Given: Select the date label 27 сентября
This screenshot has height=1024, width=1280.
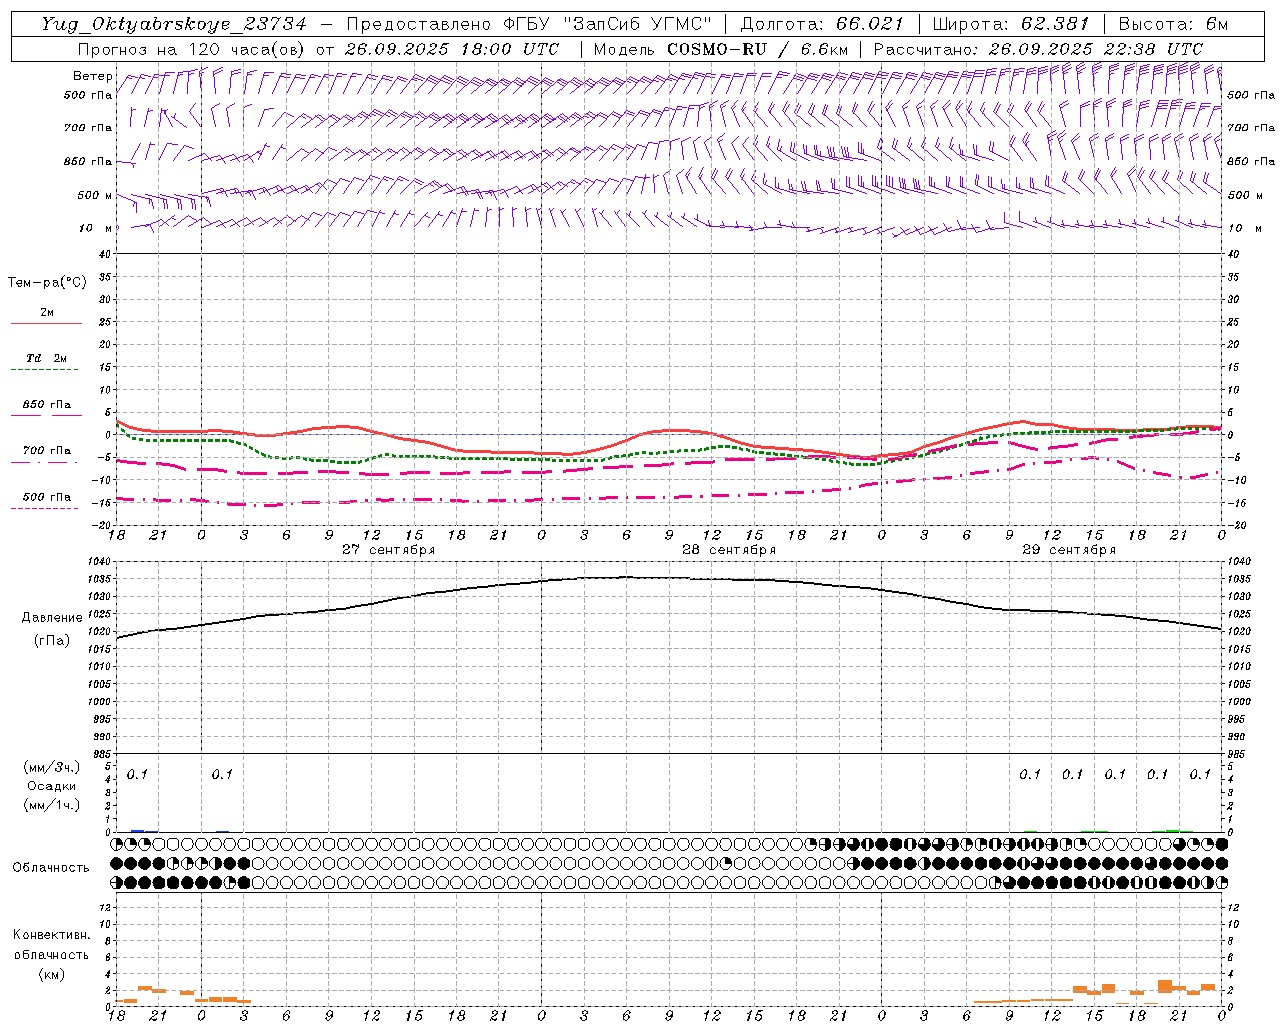Looking at the screenshot, I should point(389,549).
